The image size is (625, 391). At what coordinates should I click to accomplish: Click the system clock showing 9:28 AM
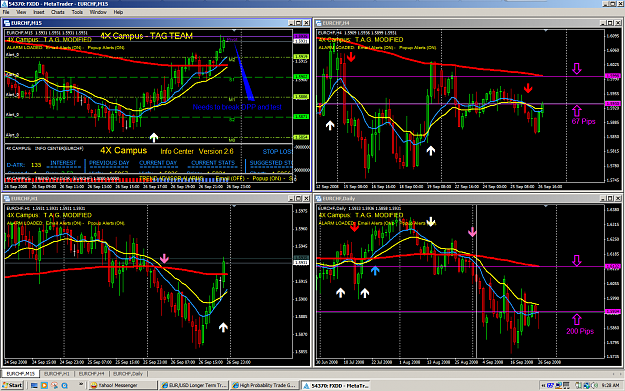pos(610,385)
